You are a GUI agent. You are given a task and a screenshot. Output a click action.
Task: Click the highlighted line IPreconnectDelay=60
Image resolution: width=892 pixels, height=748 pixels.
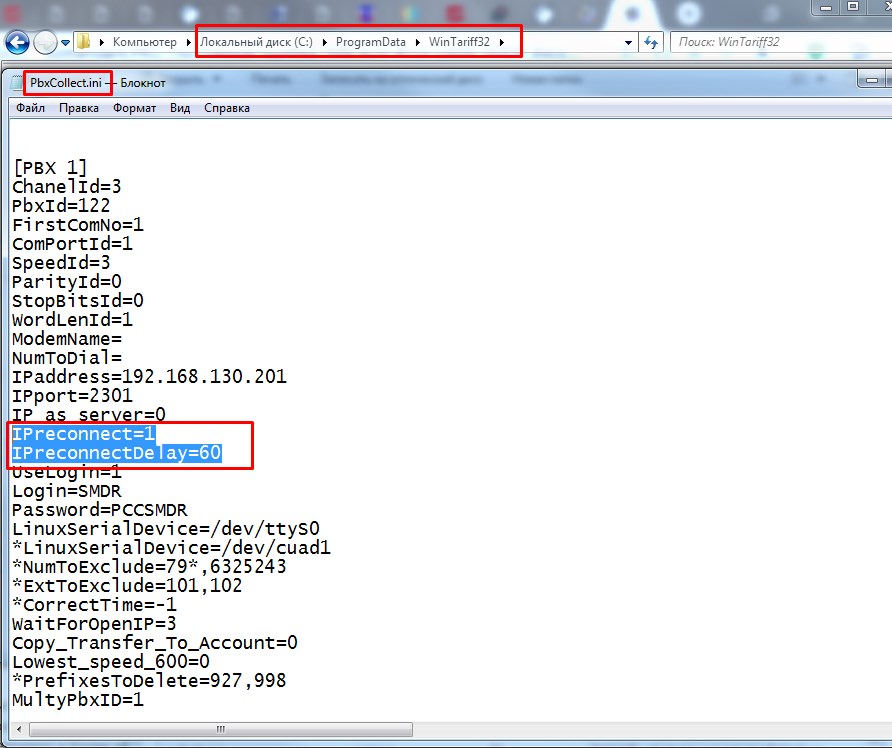117,453
